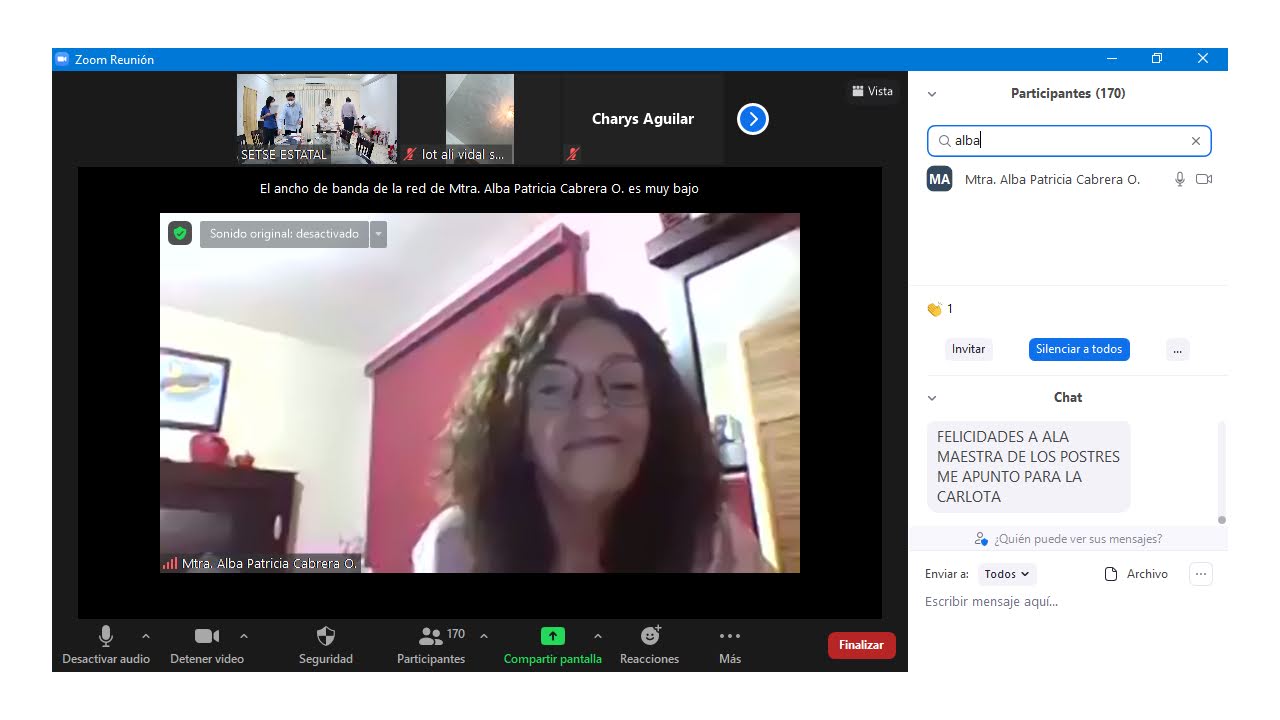Viewport: 1280px width, 720px height.
Task: Click the Invitar button
Action: point(968,349)
